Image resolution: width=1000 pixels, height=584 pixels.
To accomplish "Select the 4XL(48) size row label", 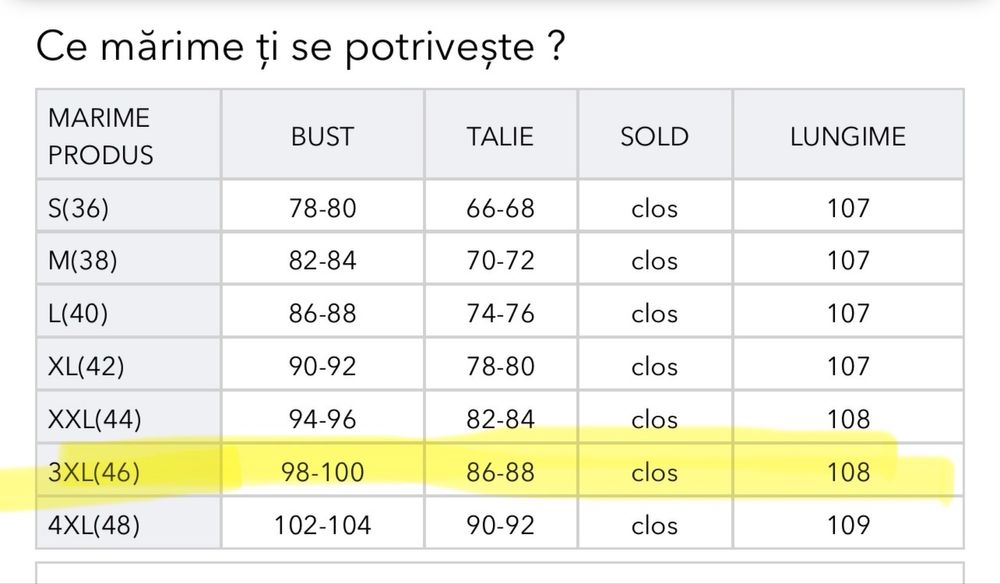I will pos(94,524).
